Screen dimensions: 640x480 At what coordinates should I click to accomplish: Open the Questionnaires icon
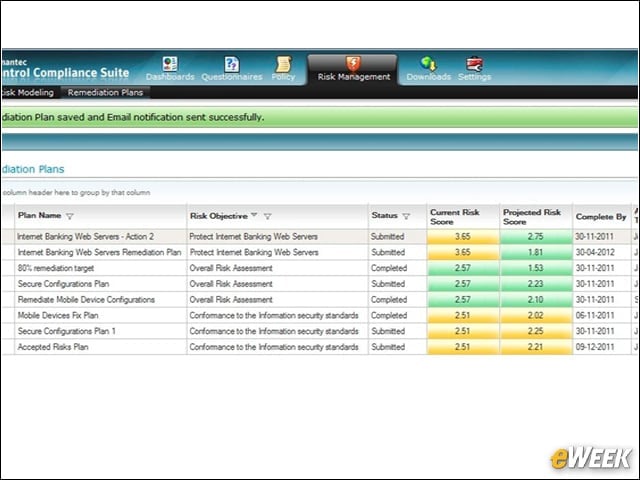[x=231, y=64]
